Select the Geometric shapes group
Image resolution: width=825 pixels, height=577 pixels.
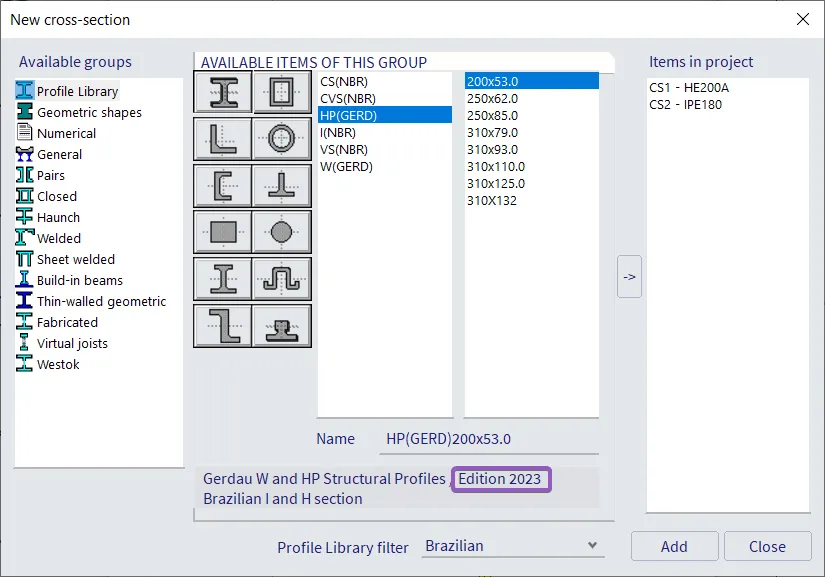pos(89,113)
